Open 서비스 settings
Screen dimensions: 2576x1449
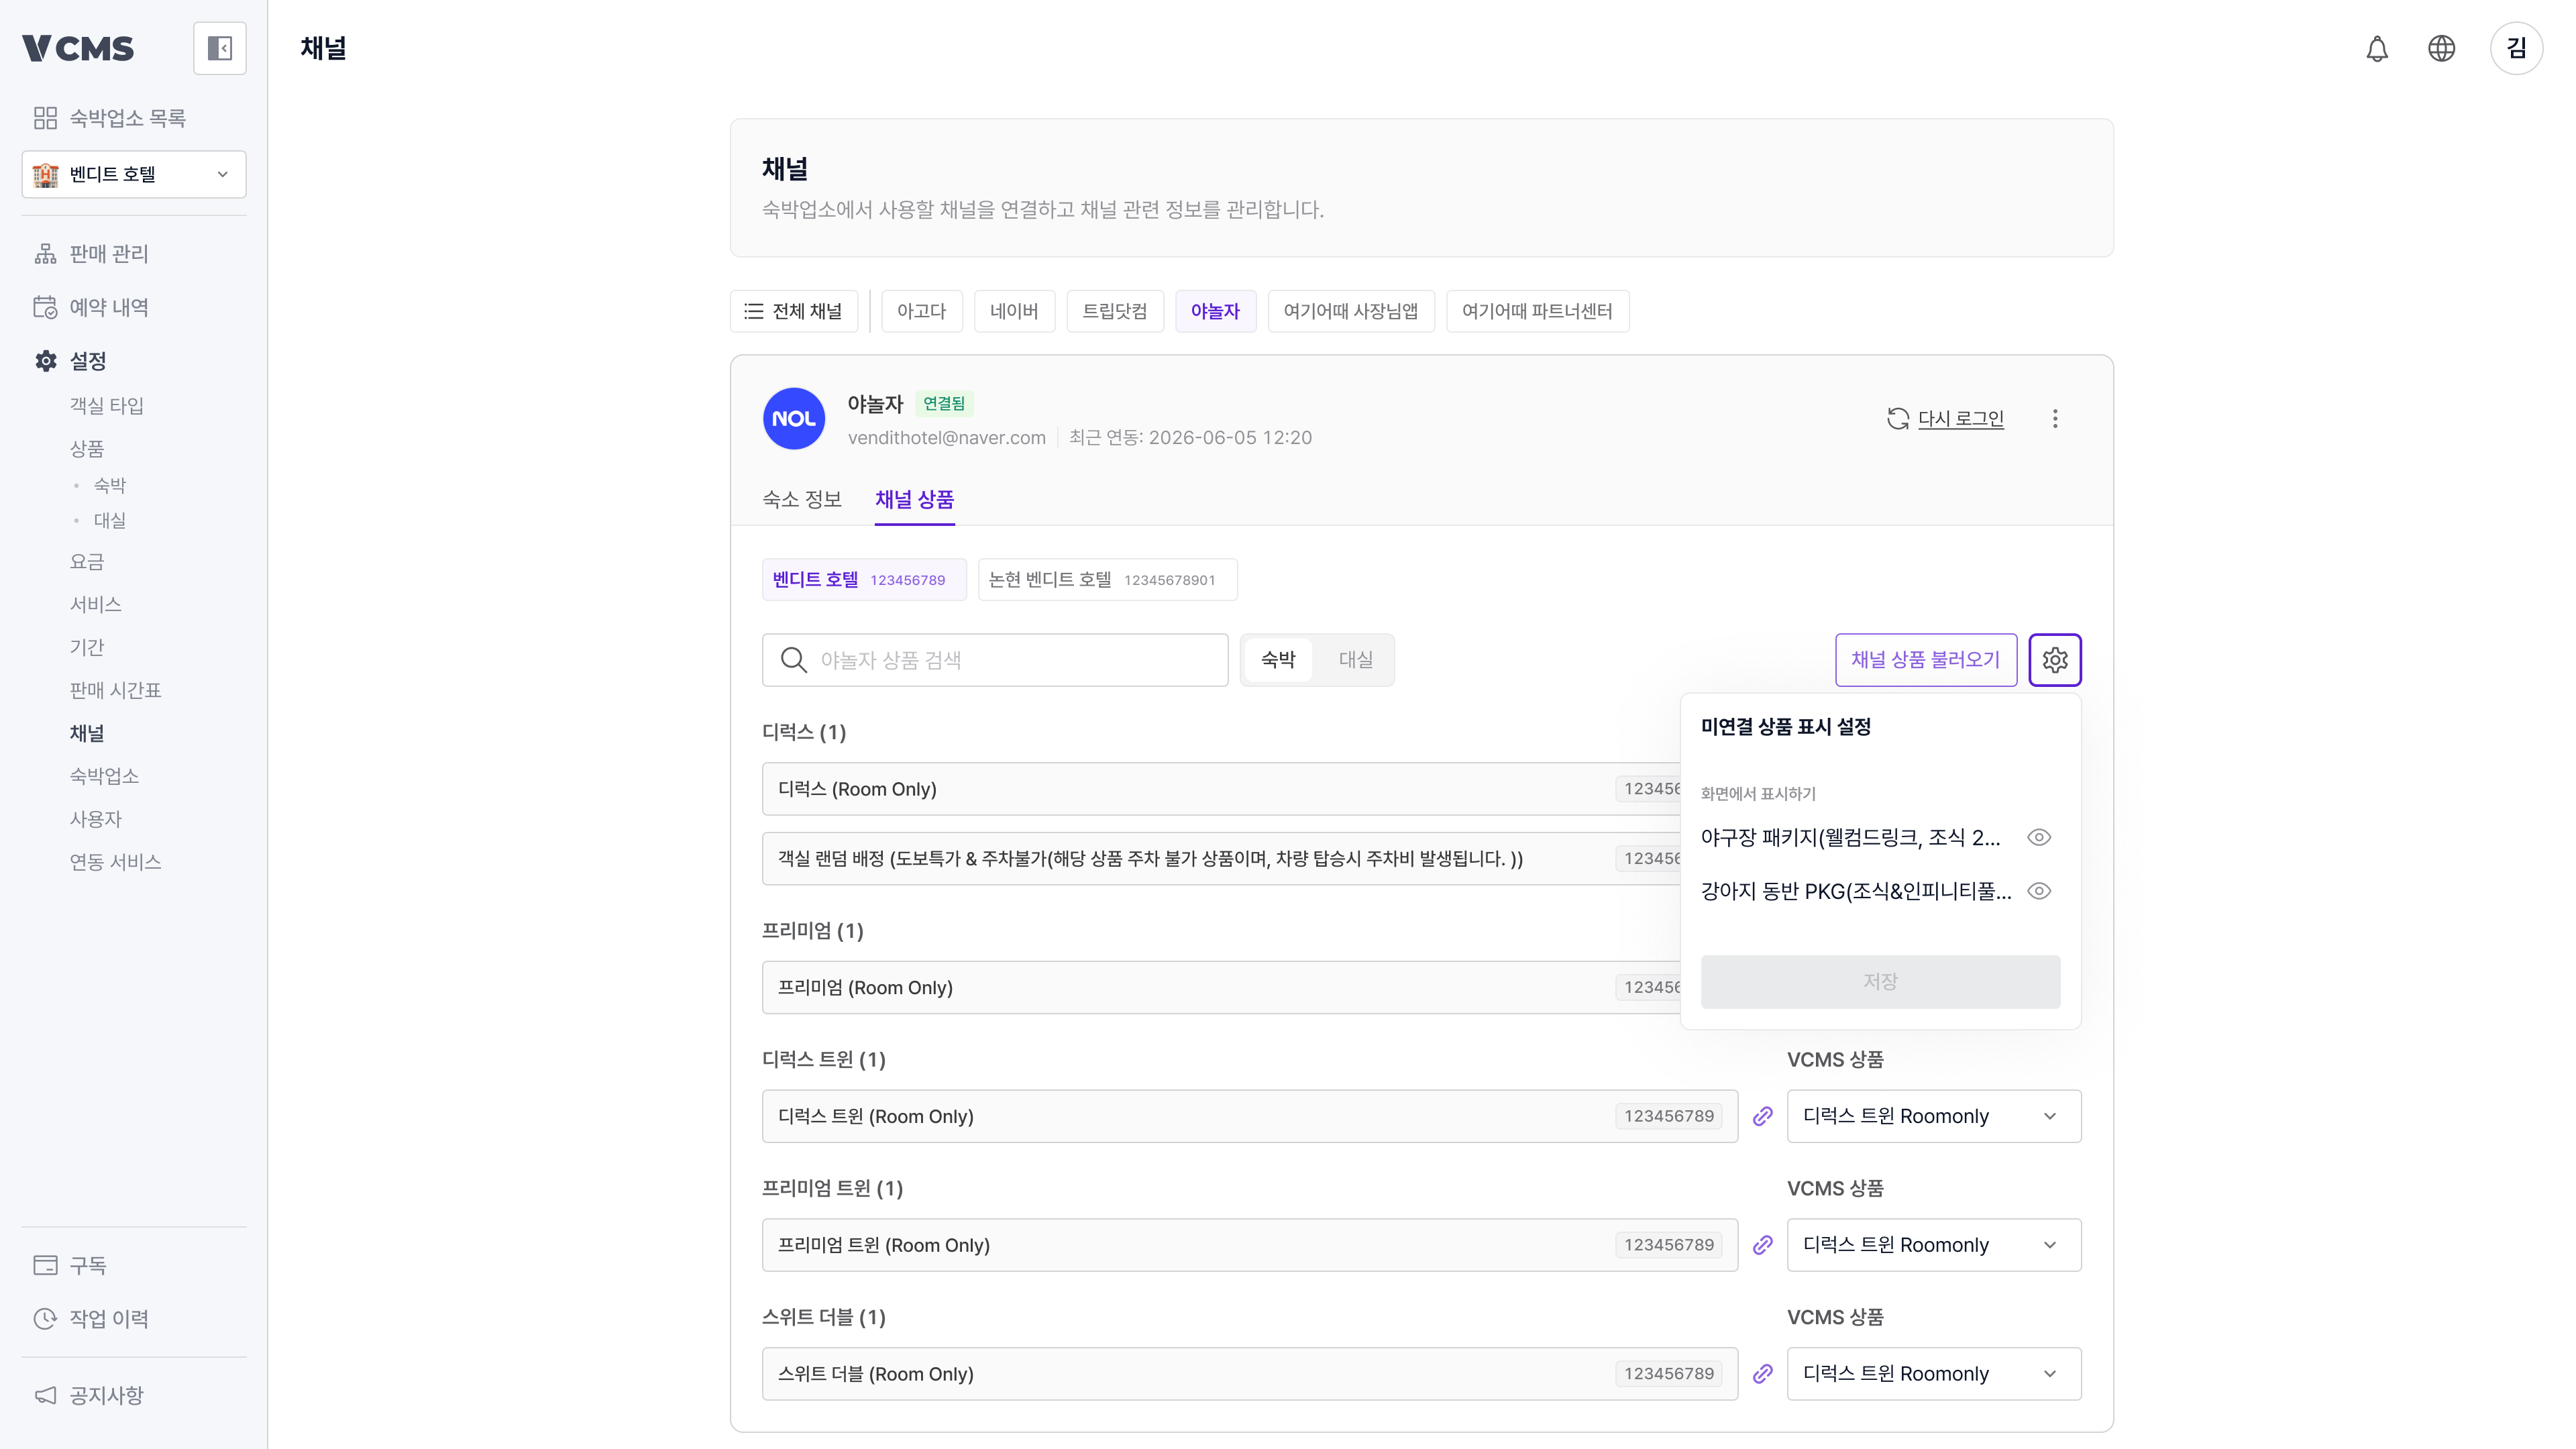click(x=96, y=605)
